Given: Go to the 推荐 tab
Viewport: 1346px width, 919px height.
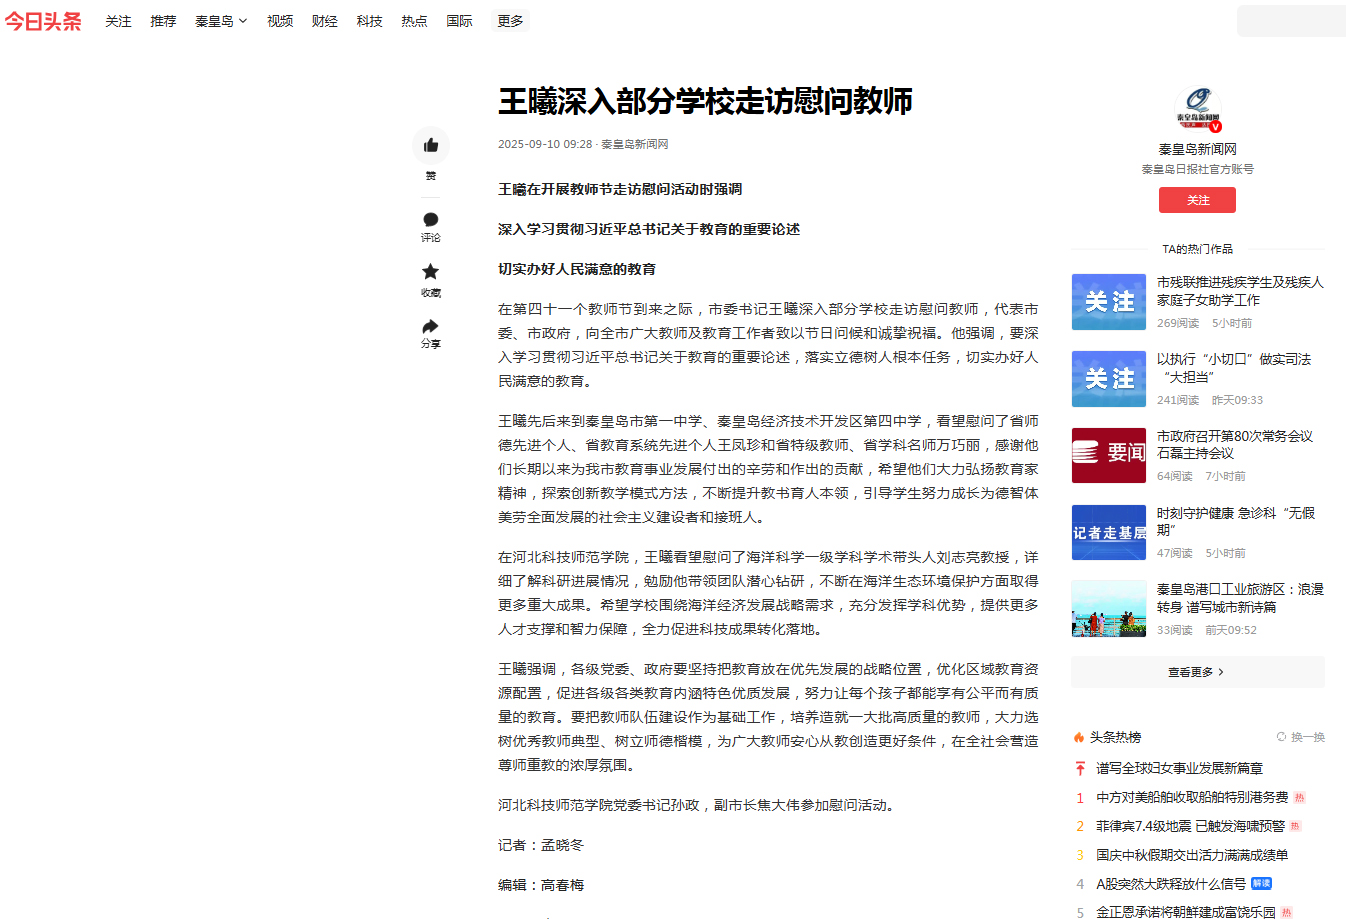Looking at the screenshot, I should pos(163,21).
